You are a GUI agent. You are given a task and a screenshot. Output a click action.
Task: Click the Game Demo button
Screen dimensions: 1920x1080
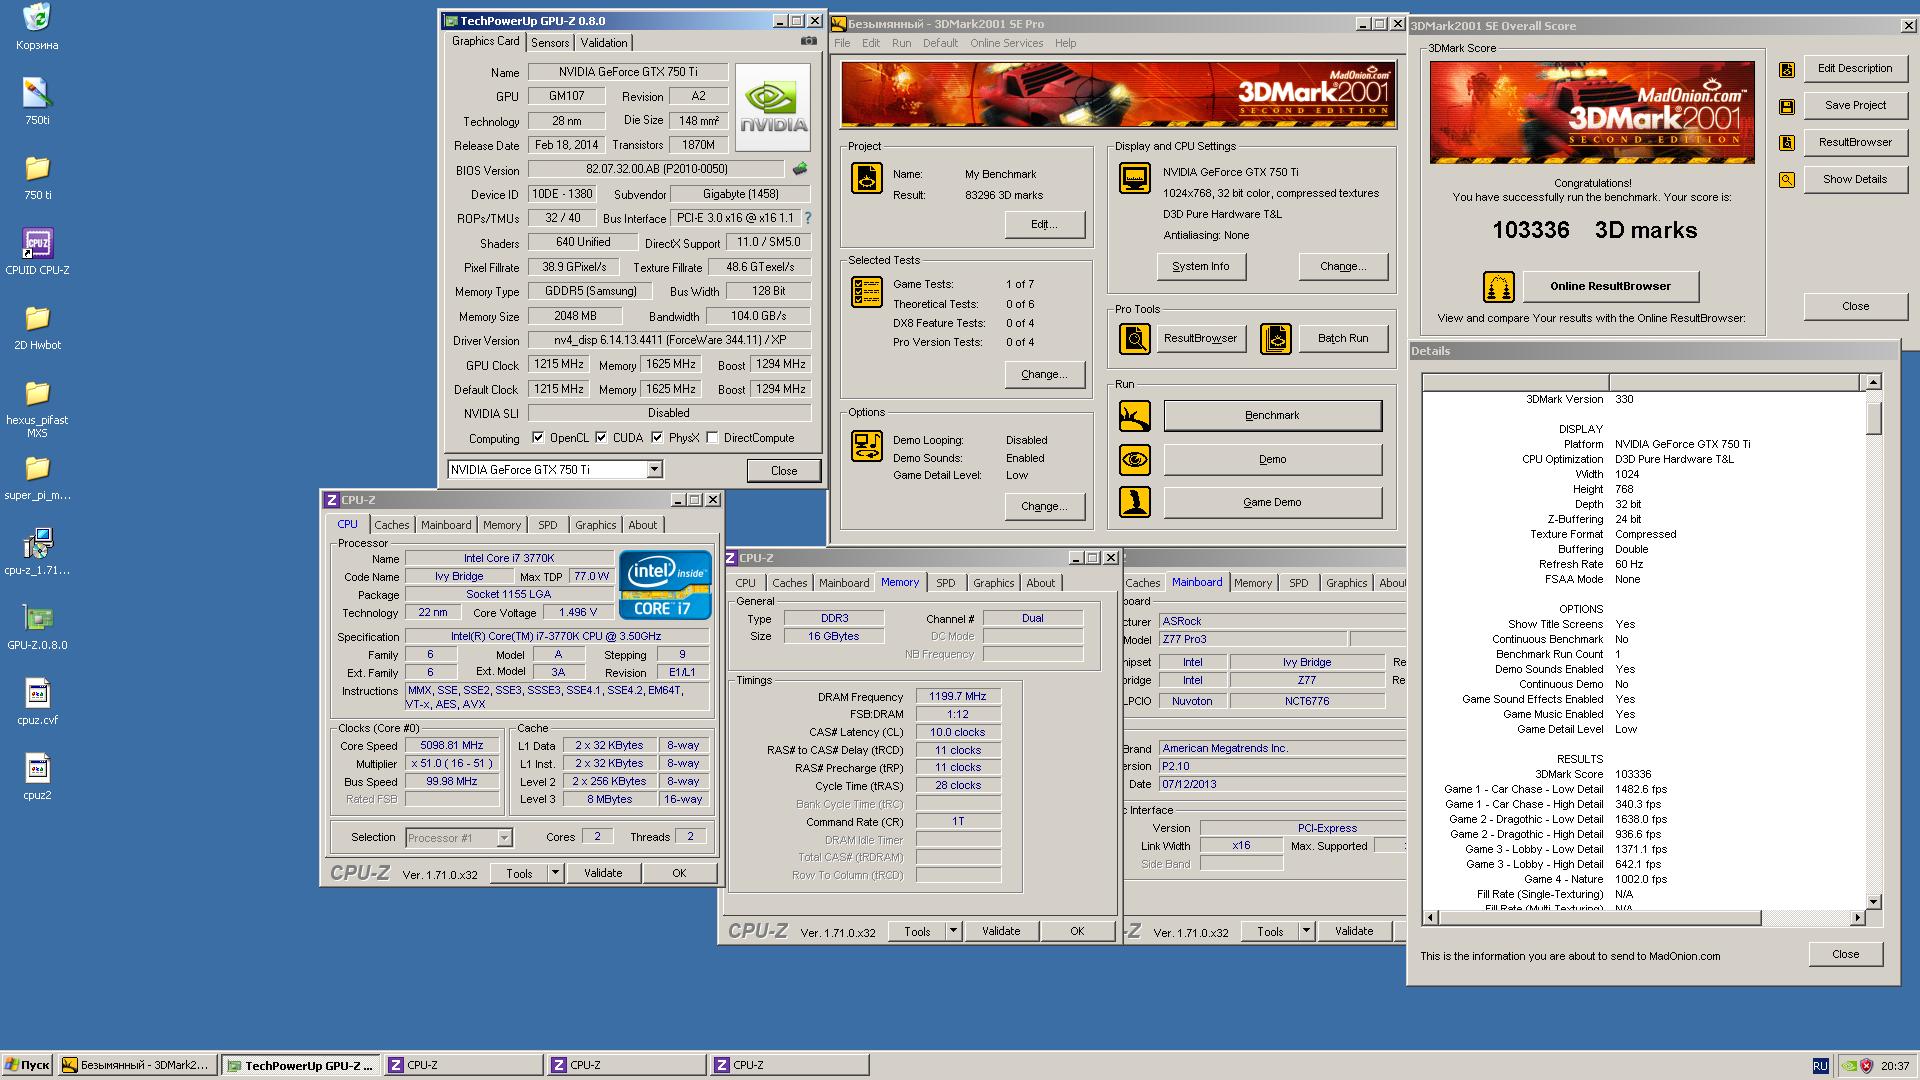(x=1272, y=502)
